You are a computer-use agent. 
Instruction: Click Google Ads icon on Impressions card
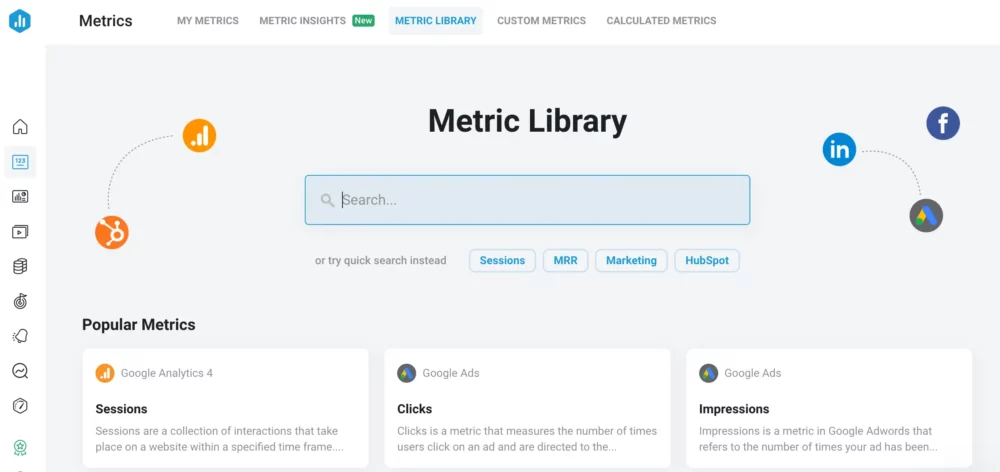(x=708, y=373)
